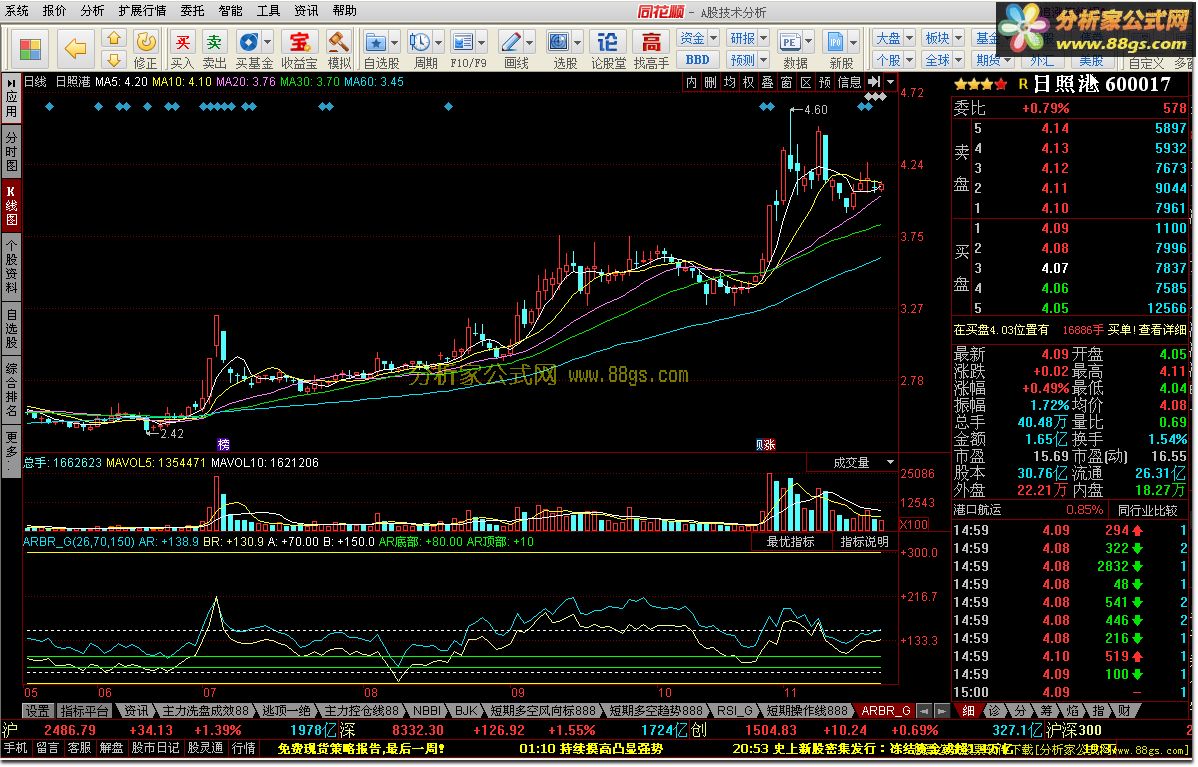Screen dimensions: 1198x767
Task: Click the jump-to-end arrow icon above chart
Action: click(x=874, y=82)
